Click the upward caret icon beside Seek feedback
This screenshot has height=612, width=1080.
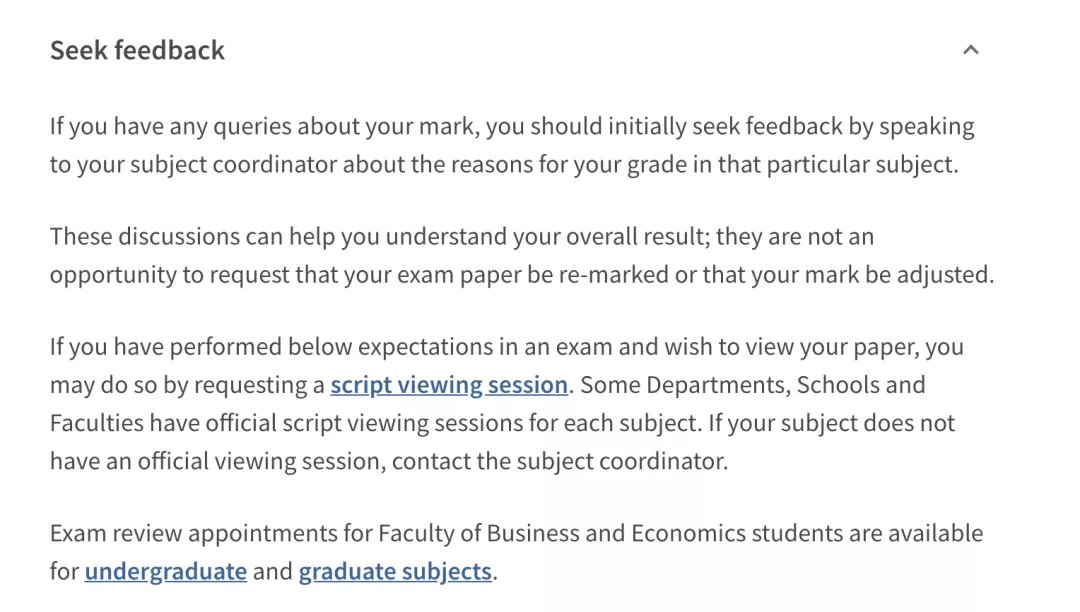click(x=970, y=50)
